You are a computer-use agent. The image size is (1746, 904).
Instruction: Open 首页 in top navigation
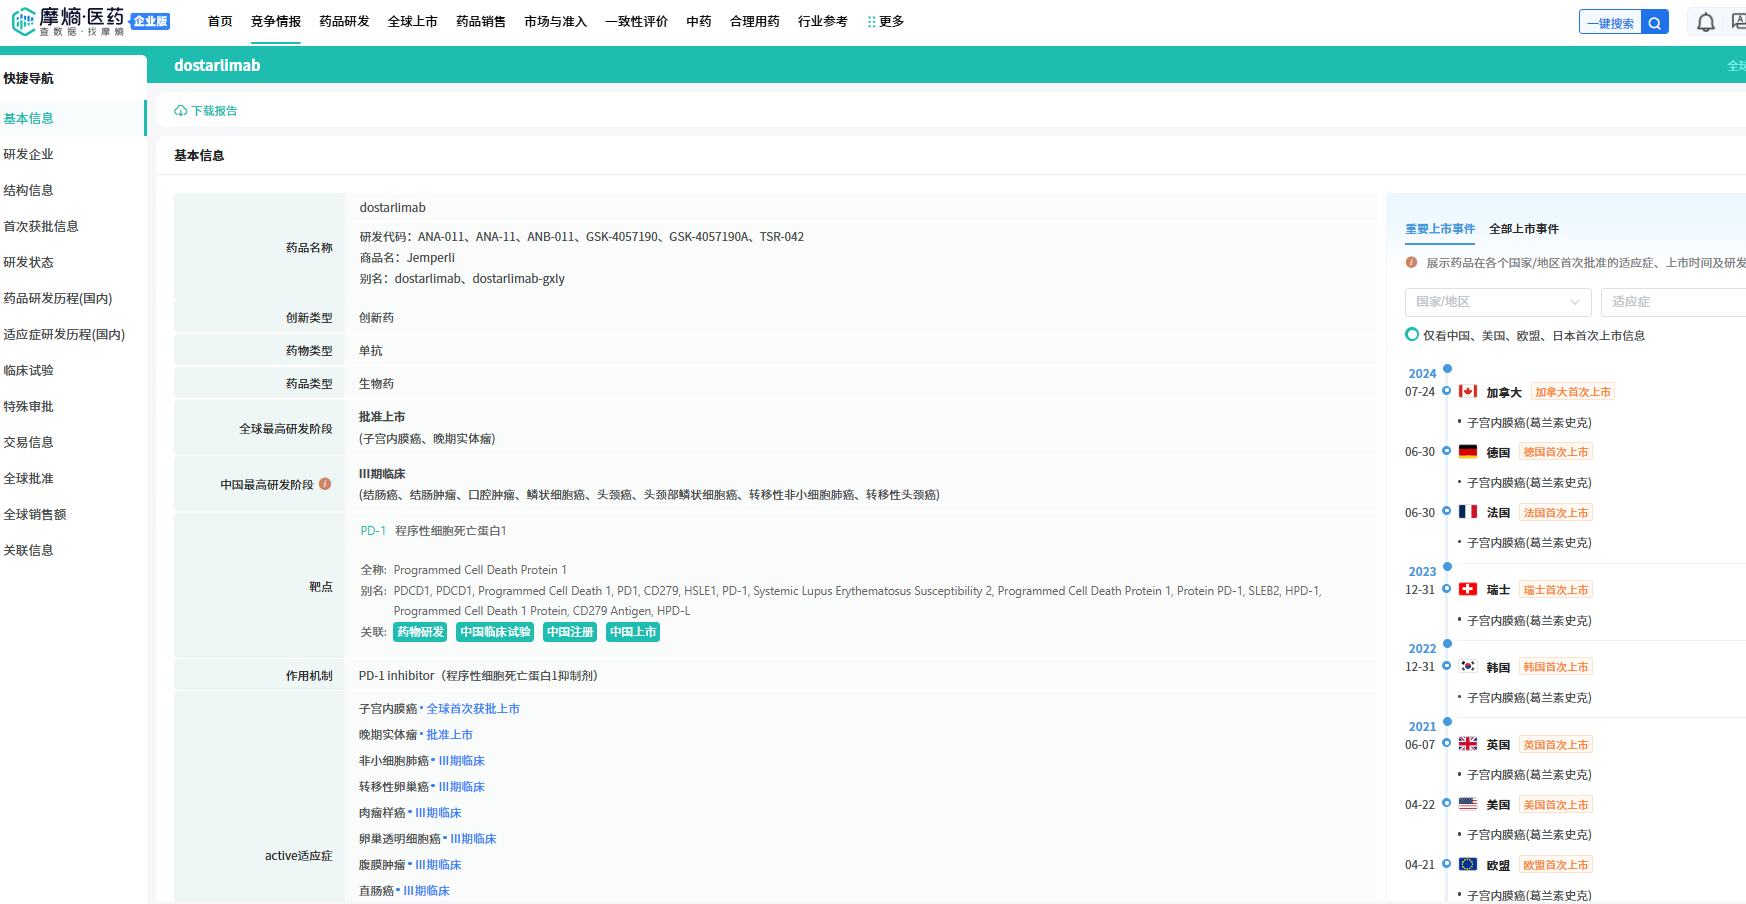[x=220, y=21]
